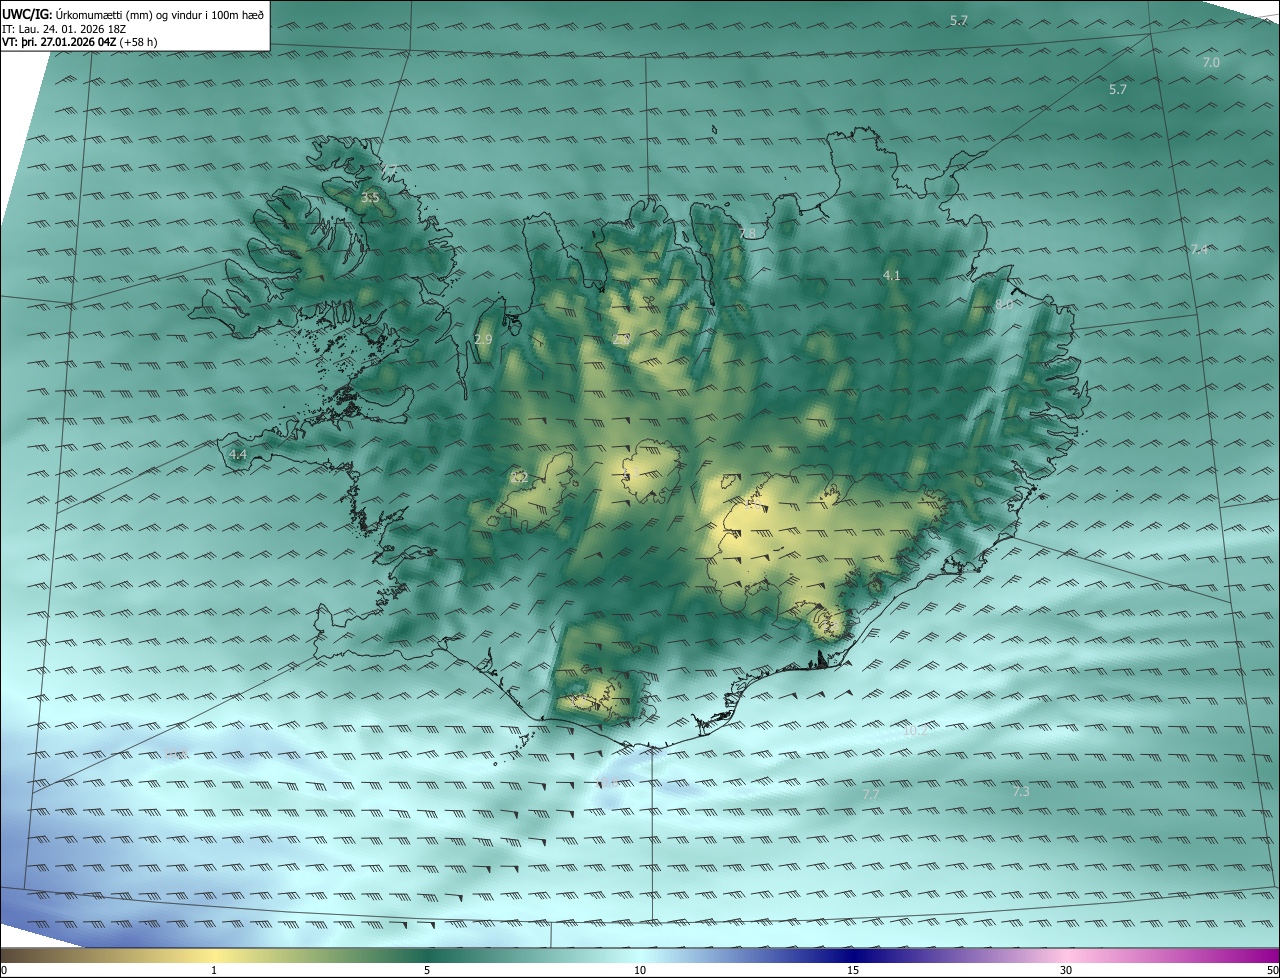Click the 7.3 value label on map
1280x978 pixels.
click(x=1020, y=791)
